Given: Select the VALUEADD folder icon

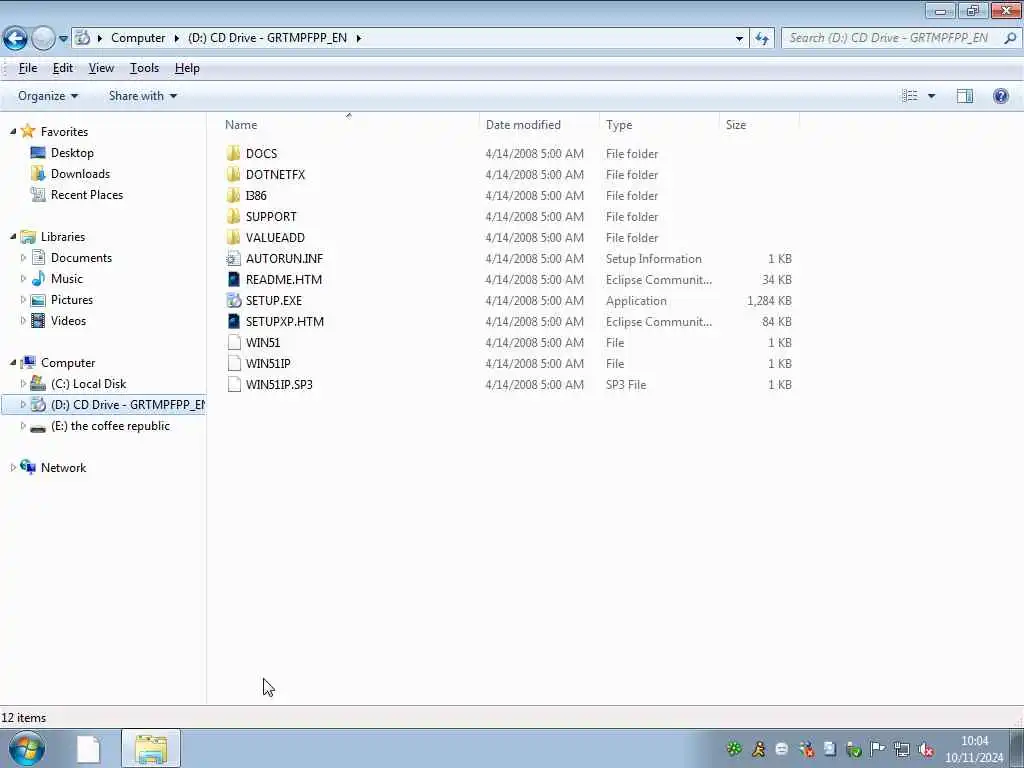Looking at the screenshot, I should click(x=233, y=238).
